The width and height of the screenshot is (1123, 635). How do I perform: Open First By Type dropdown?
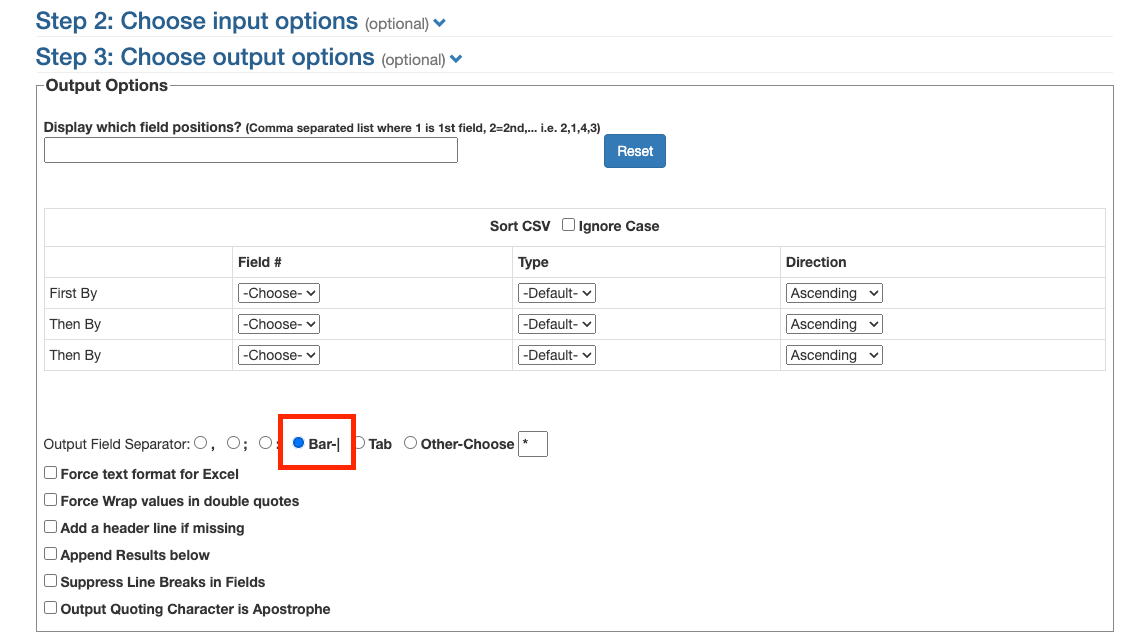pos(556,293)
